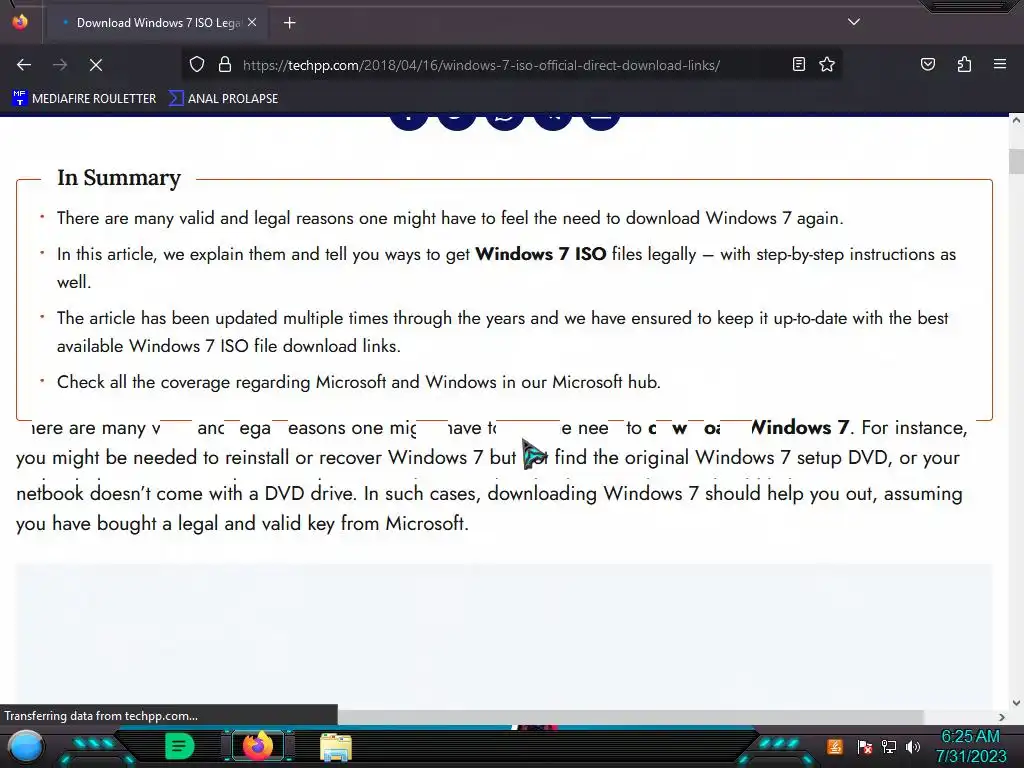This screenshot has height=768, width=1024.
Task: Click 'The article has been updated' summary bullet
Action: (x=502, y=332)
